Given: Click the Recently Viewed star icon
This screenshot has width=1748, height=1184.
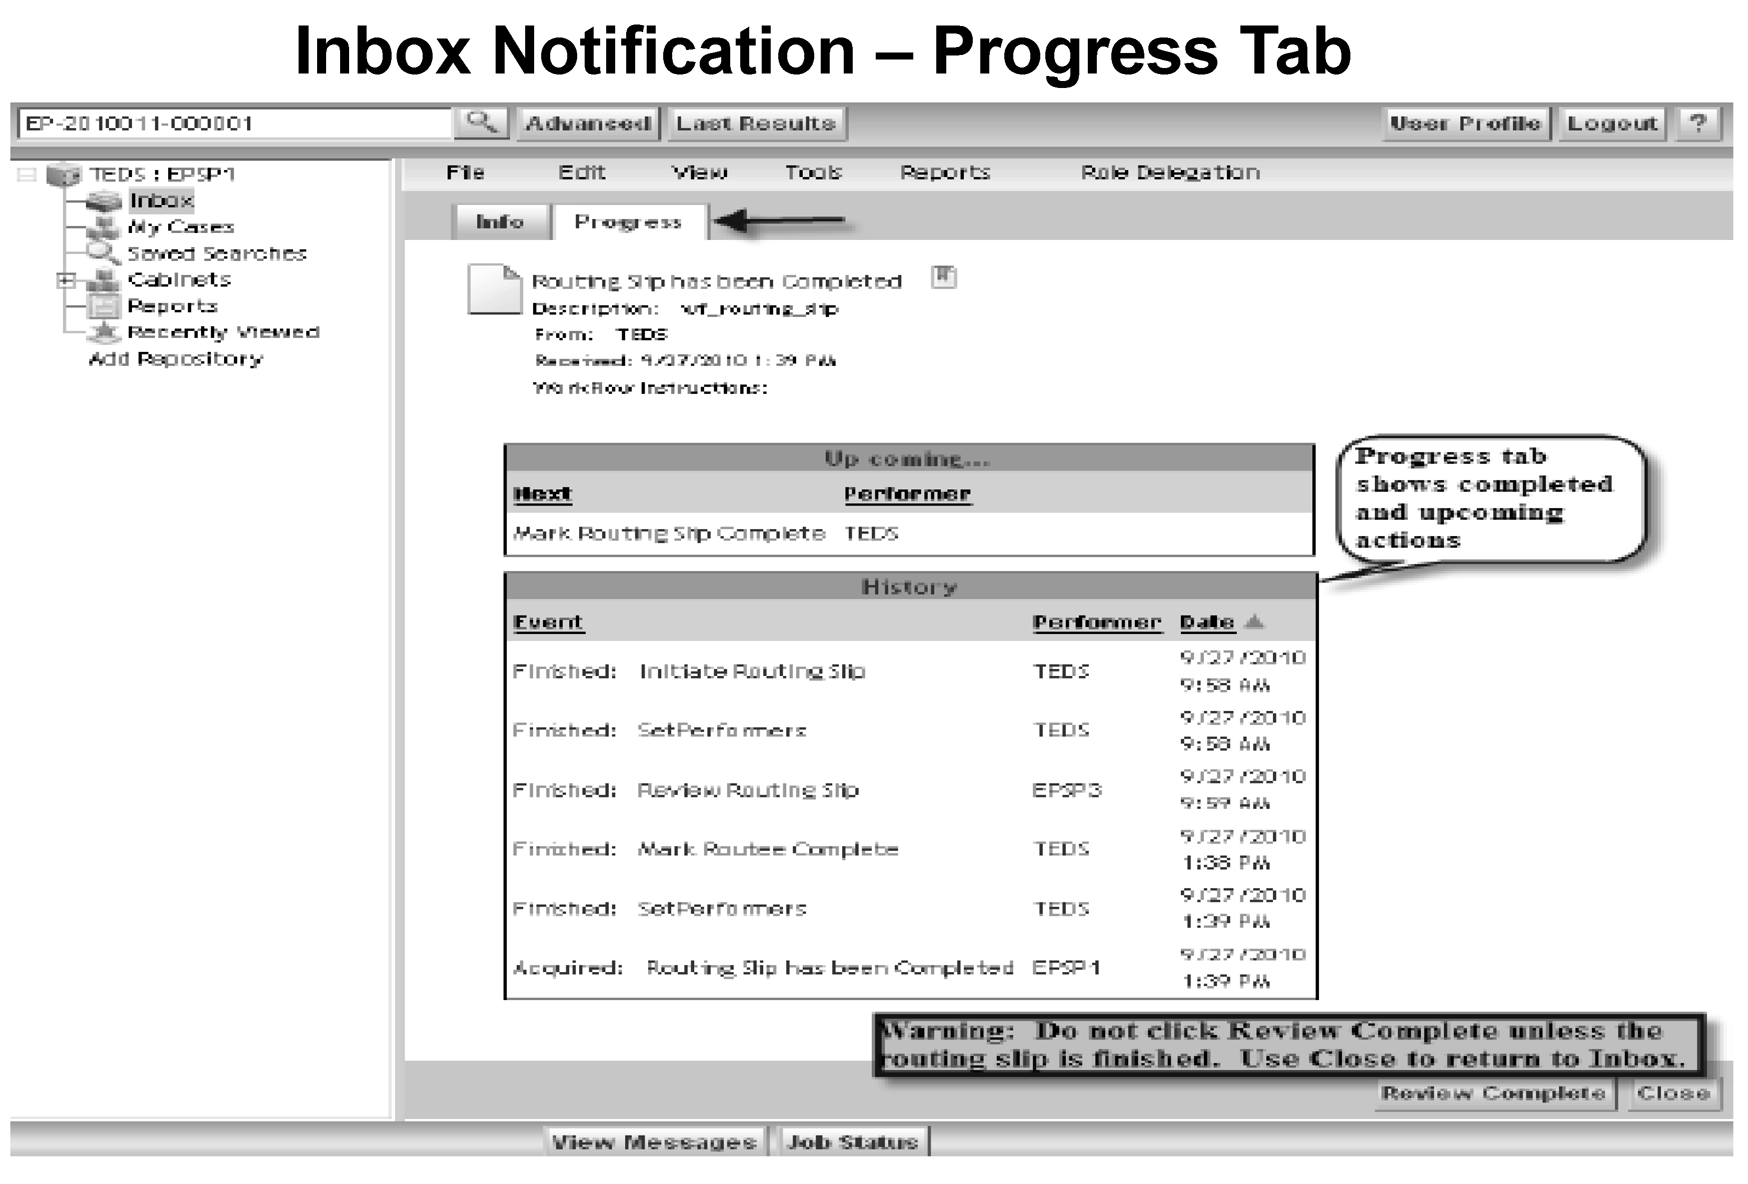Looking at the screenshot, I should (x=103, y=332).
